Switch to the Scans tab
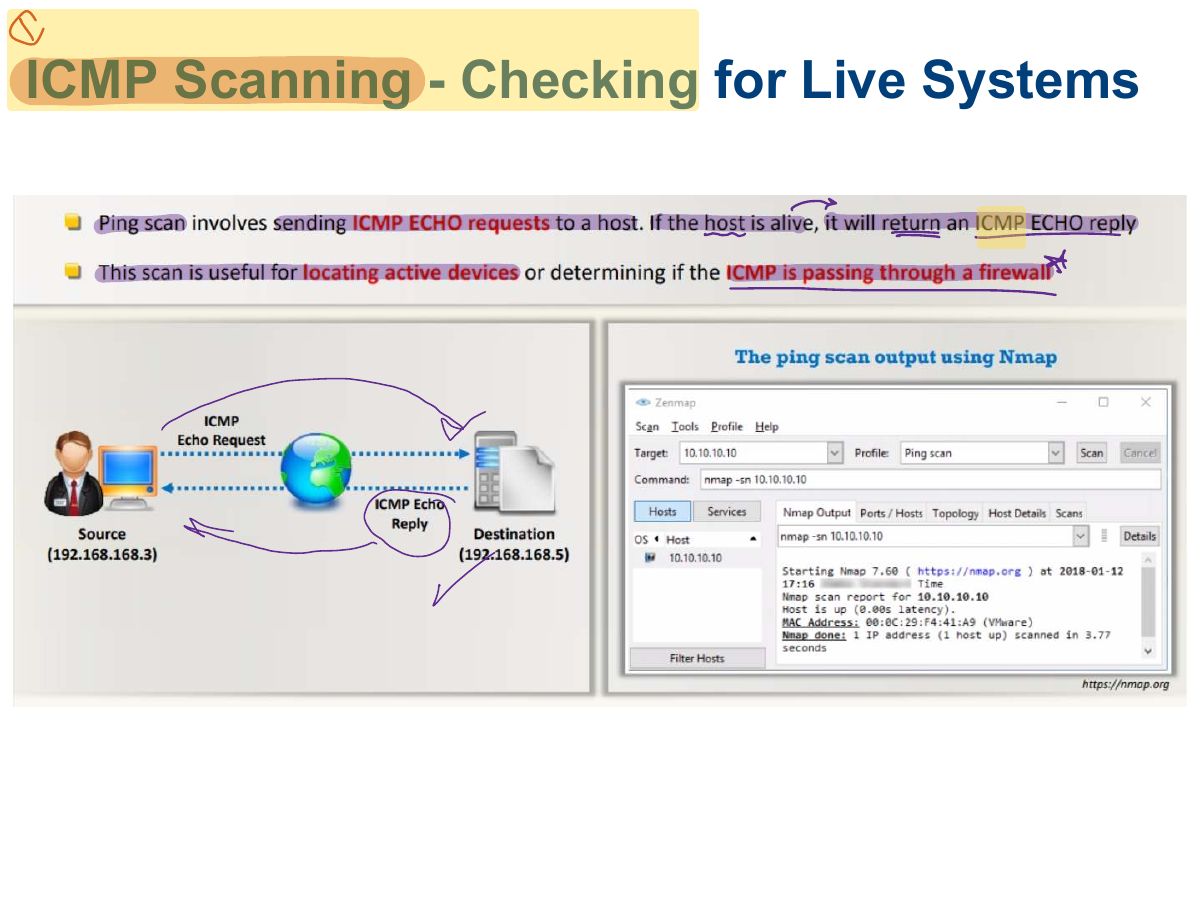The width and height of the screenshot is (1200, 901). 1069,513
